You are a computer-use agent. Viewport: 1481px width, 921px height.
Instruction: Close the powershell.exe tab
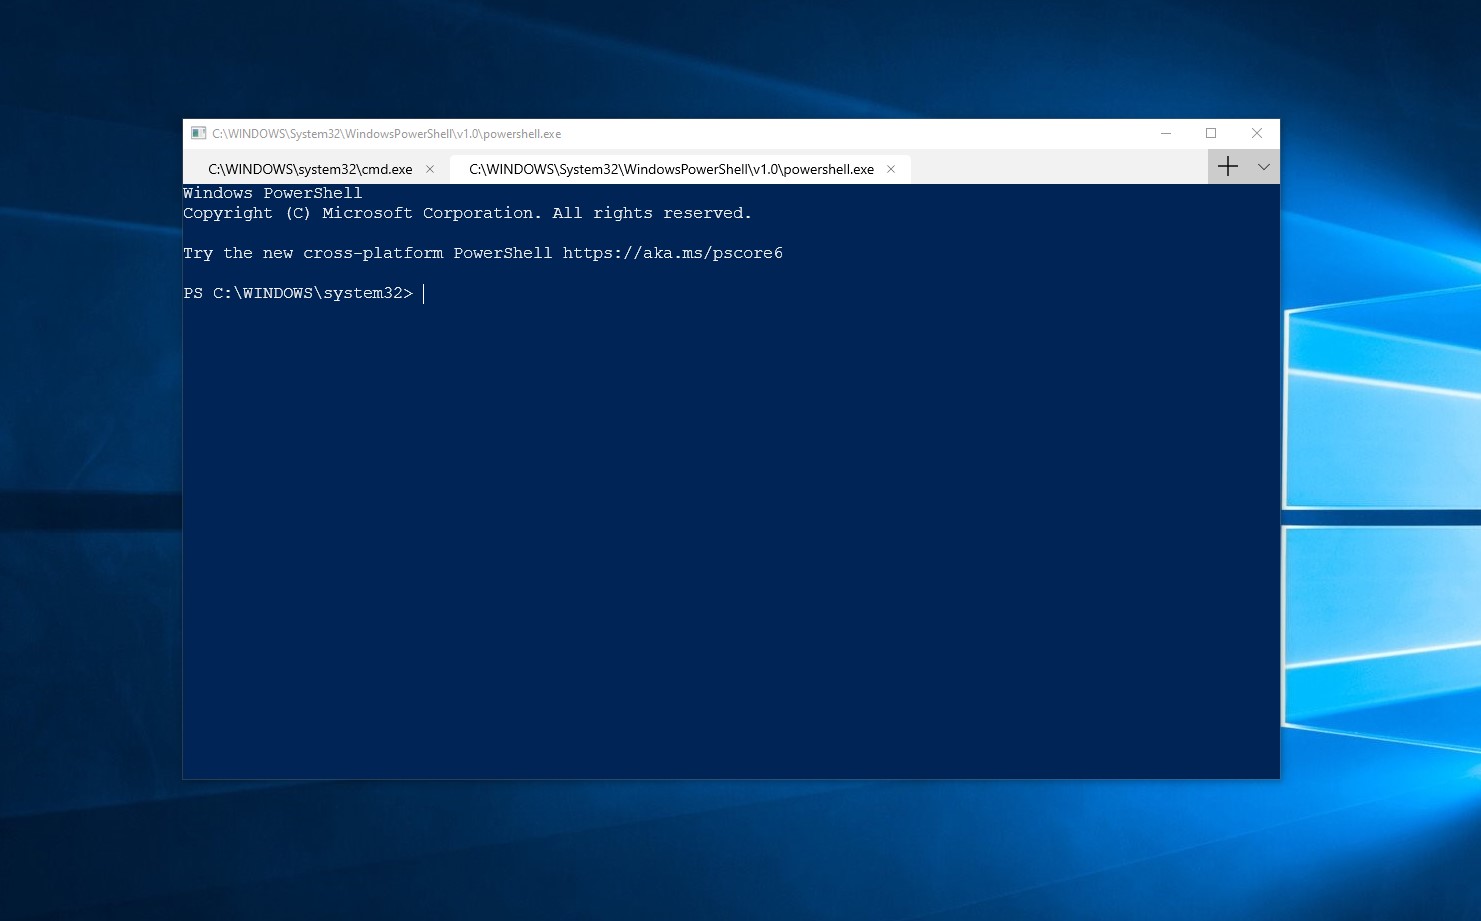[x=891, y=169]
